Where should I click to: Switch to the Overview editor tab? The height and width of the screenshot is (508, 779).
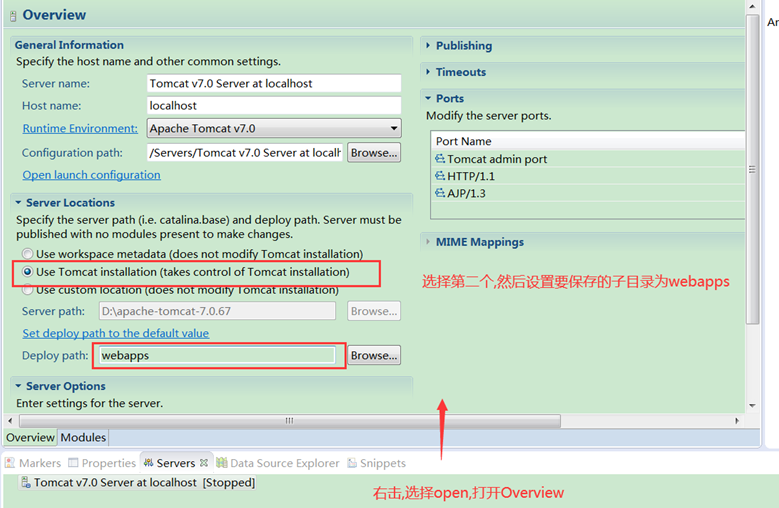click(30, 437)
